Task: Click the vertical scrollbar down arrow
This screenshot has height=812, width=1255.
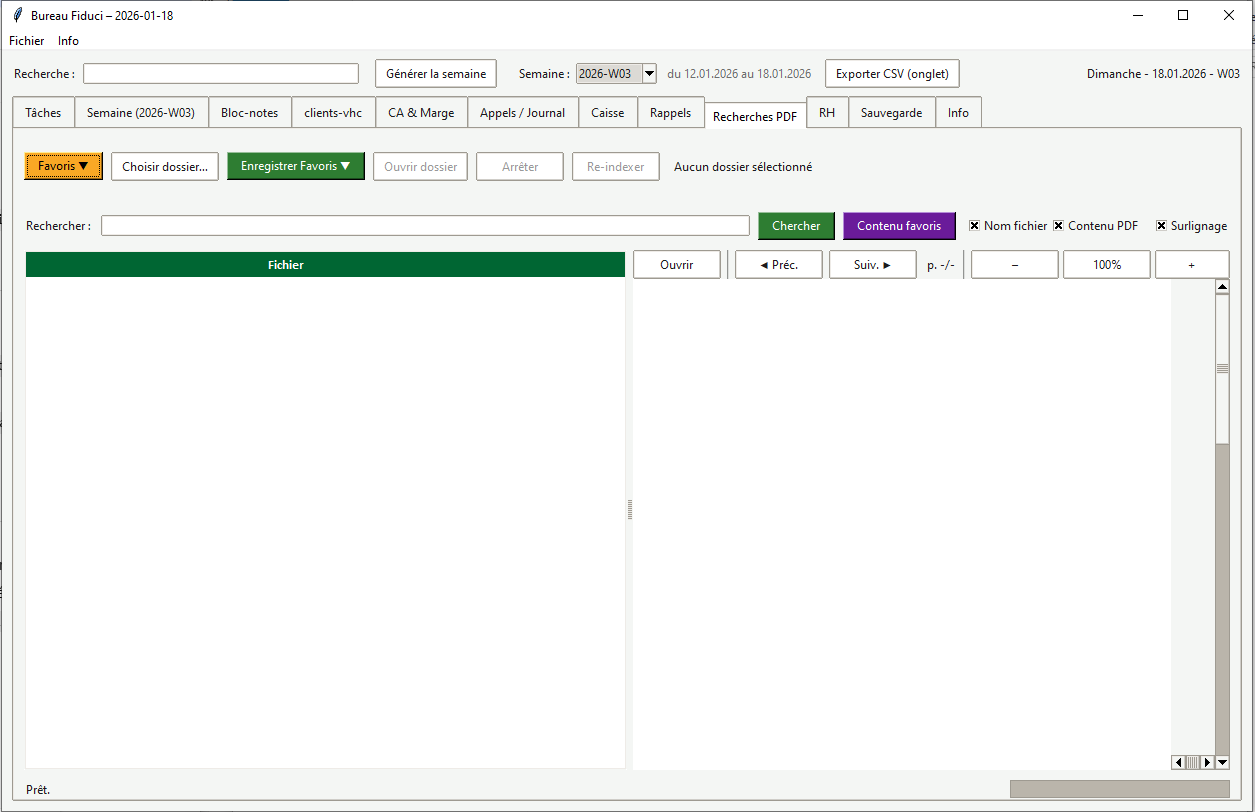Action: tap(1222, 762)
